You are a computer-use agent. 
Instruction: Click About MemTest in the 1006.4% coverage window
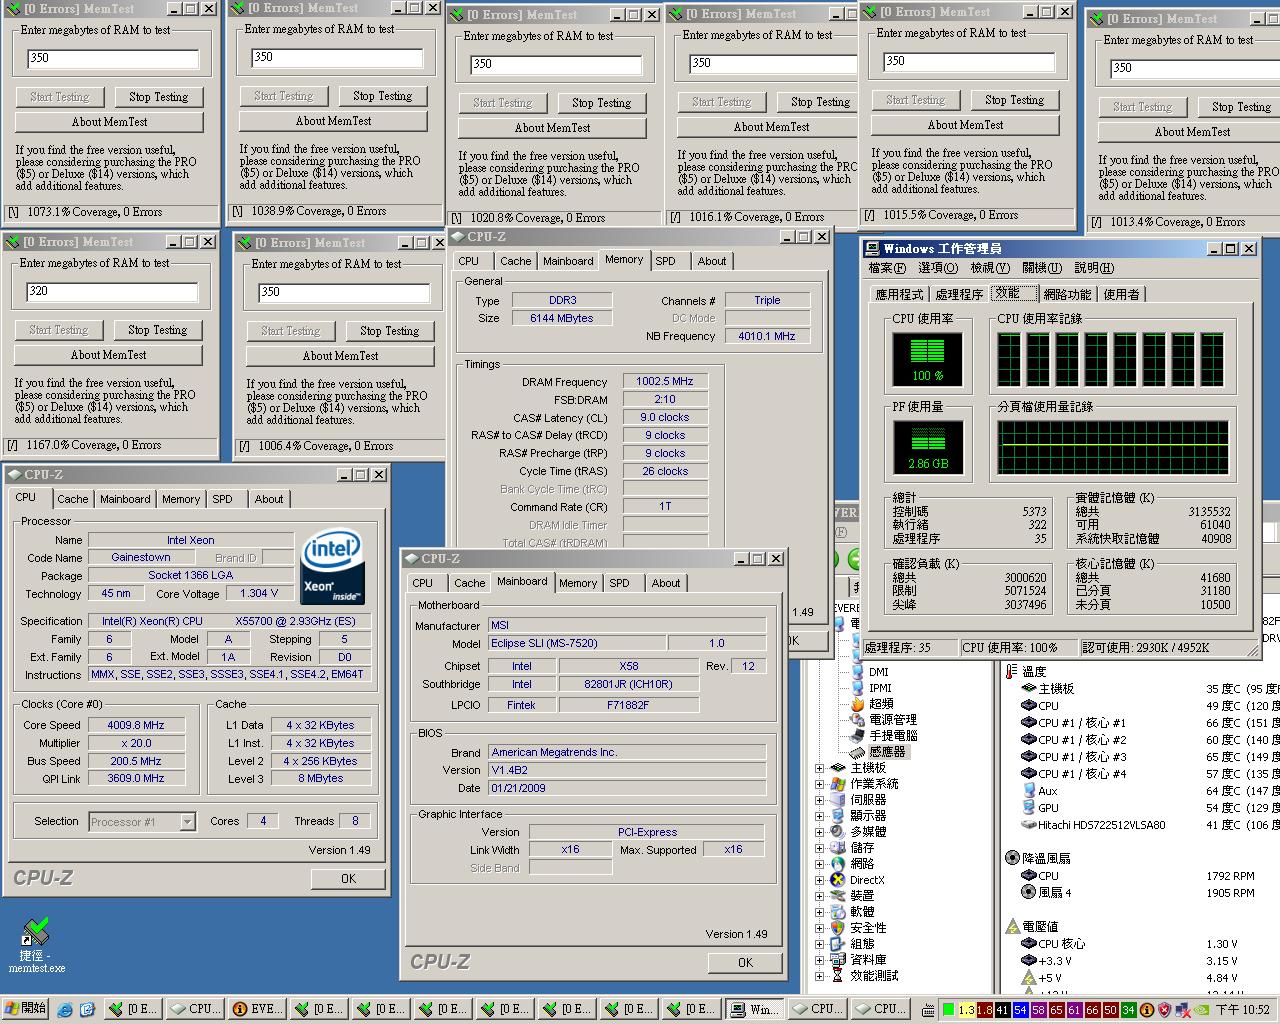(341, 356)
